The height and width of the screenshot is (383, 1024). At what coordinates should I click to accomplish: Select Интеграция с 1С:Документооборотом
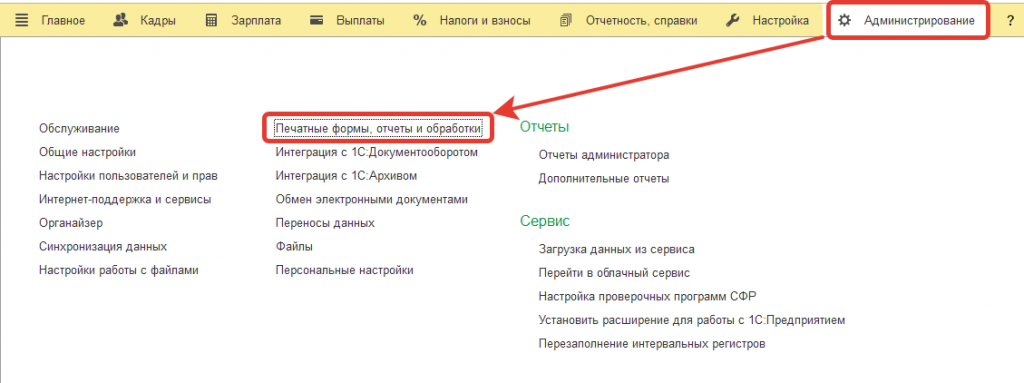coord(377,152)
